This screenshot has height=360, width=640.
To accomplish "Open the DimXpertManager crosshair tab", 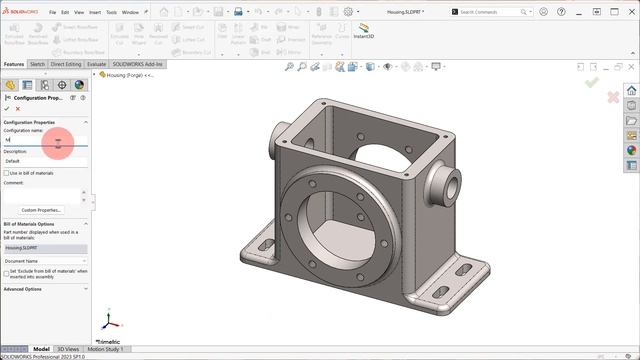I will tap(62, 85).
